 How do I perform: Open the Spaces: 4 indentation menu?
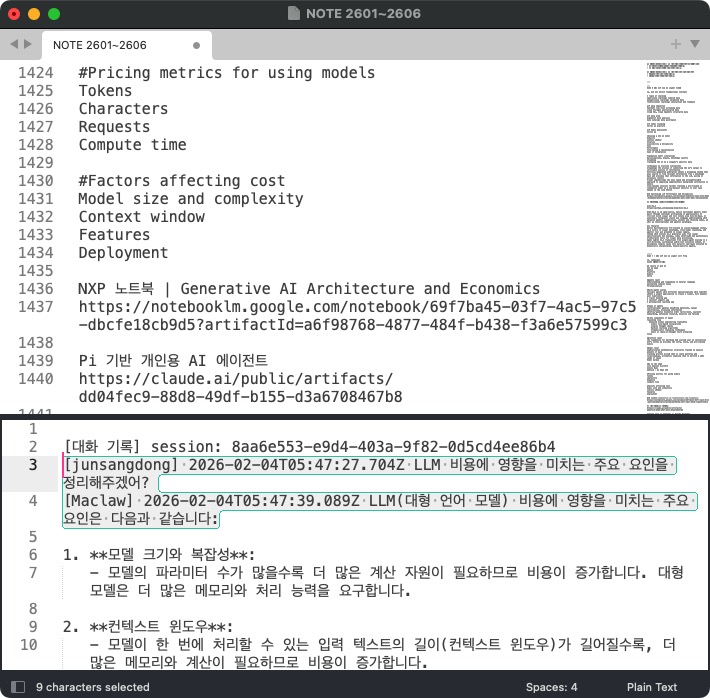pos(552,687)
